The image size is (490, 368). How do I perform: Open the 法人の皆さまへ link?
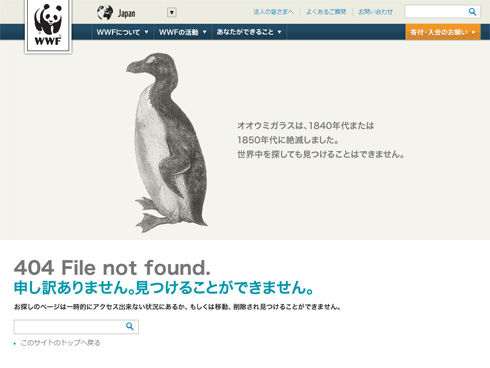click(274, 12)
